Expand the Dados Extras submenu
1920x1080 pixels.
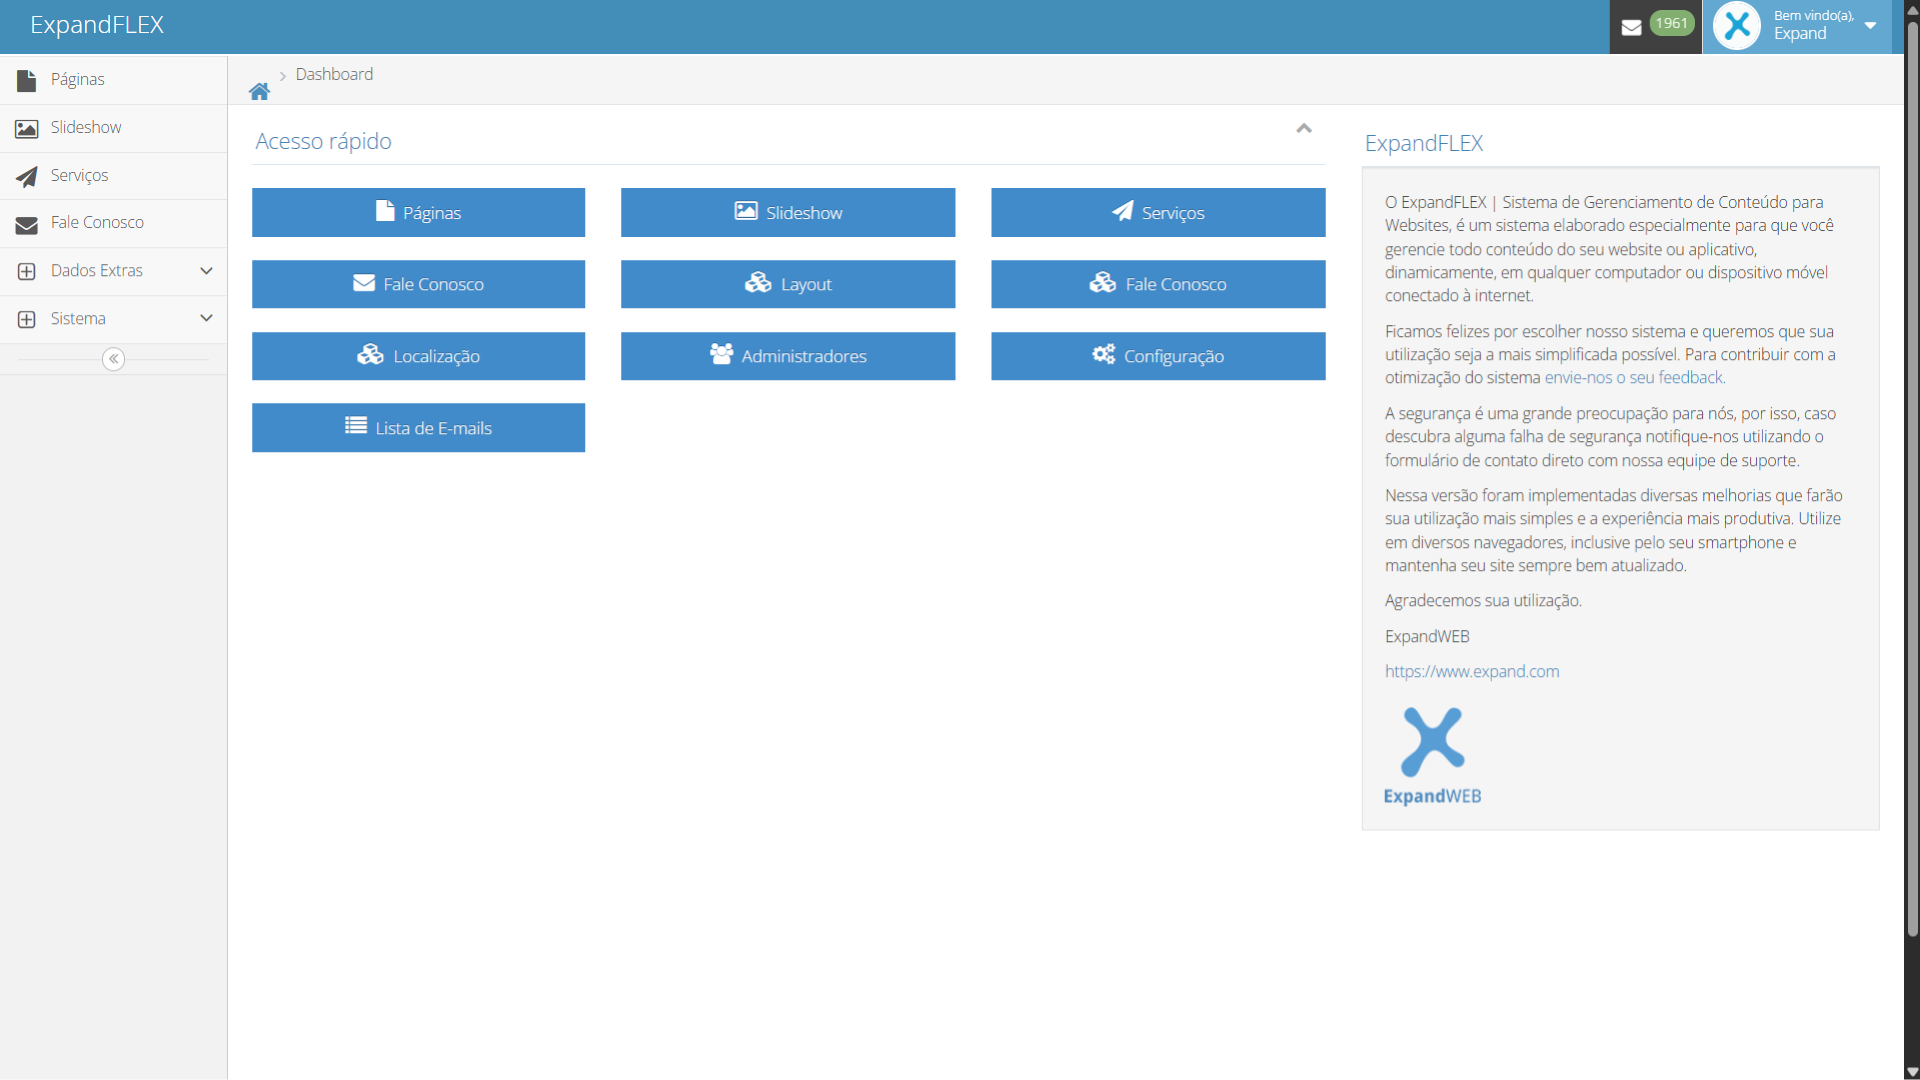click(x=206, y=271)
